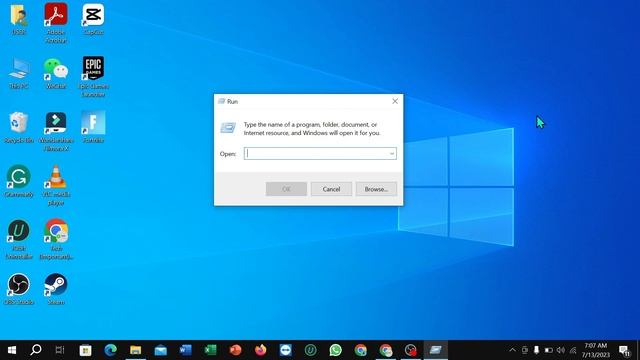Open File Explorer on the taskbar
This screenshot has height=360, width=640.
coord(136,350)
